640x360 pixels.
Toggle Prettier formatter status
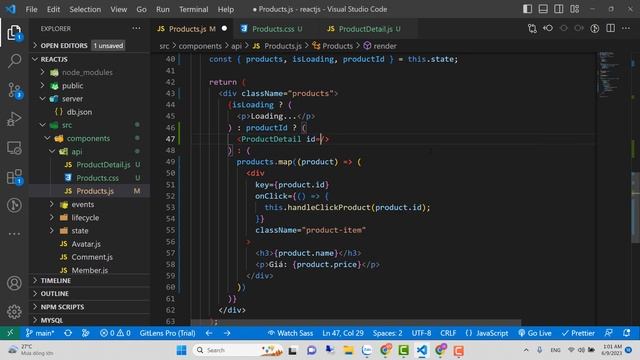click(578, 333)
